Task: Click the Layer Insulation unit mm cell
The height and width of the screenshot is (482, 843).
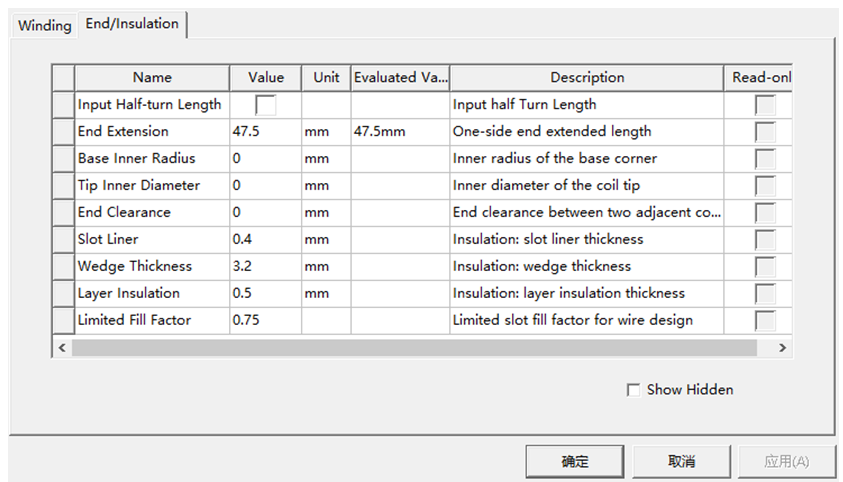Action: 326,293
